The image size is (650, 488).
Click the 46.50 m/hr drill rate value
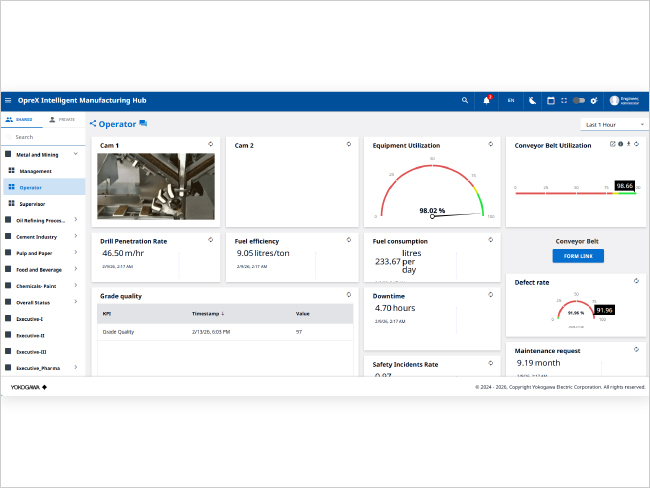coord(123,253)
